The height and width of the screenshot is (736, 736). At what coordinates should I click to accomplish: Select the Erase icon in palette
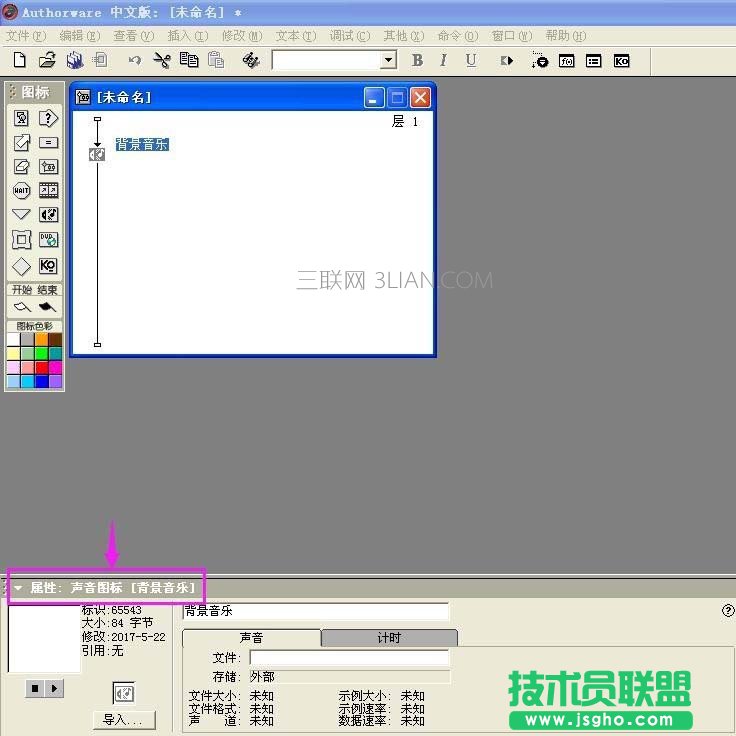coord(21,166)
